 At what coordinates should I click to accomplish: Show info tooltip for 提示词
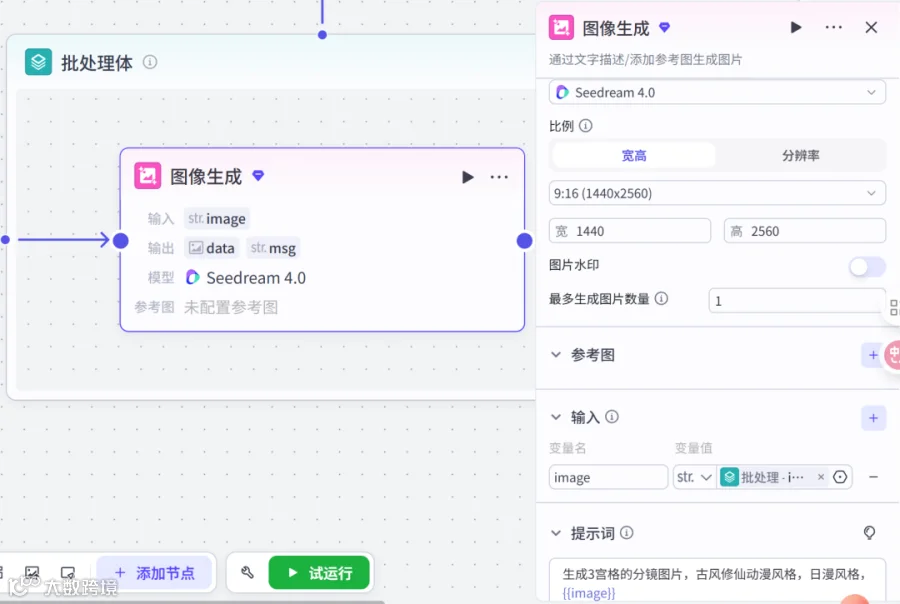click(x=627, y=533)
